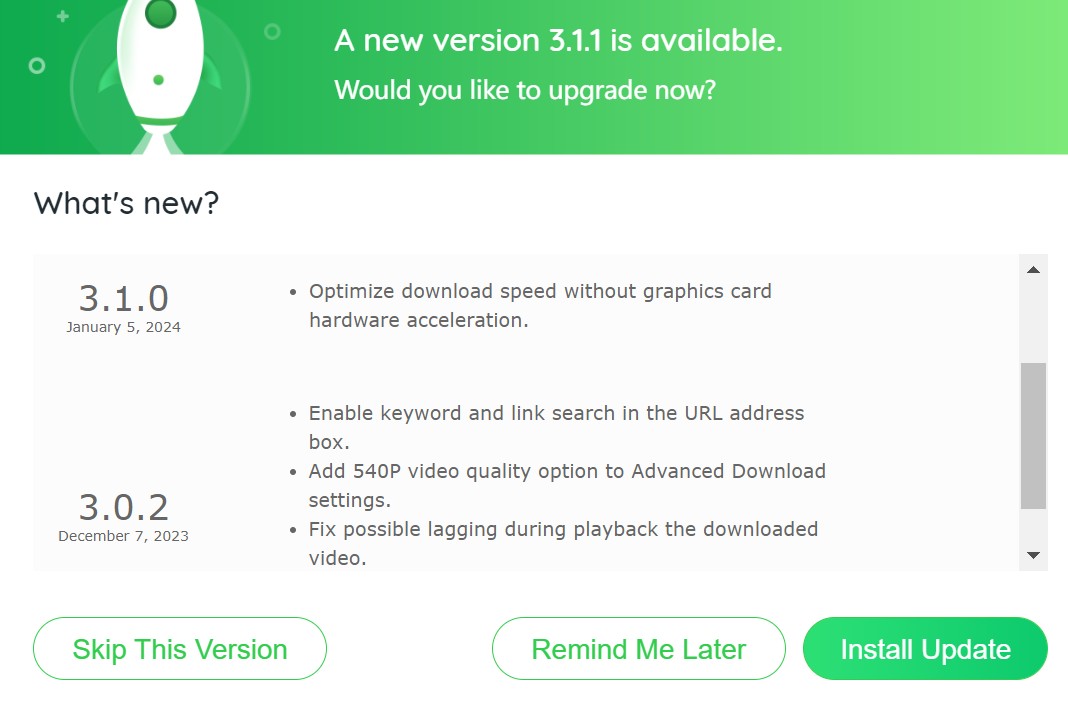Select the 'Fix possible lagging' changelog entry
1068x711 pixels.
click(x=553, y=543)
